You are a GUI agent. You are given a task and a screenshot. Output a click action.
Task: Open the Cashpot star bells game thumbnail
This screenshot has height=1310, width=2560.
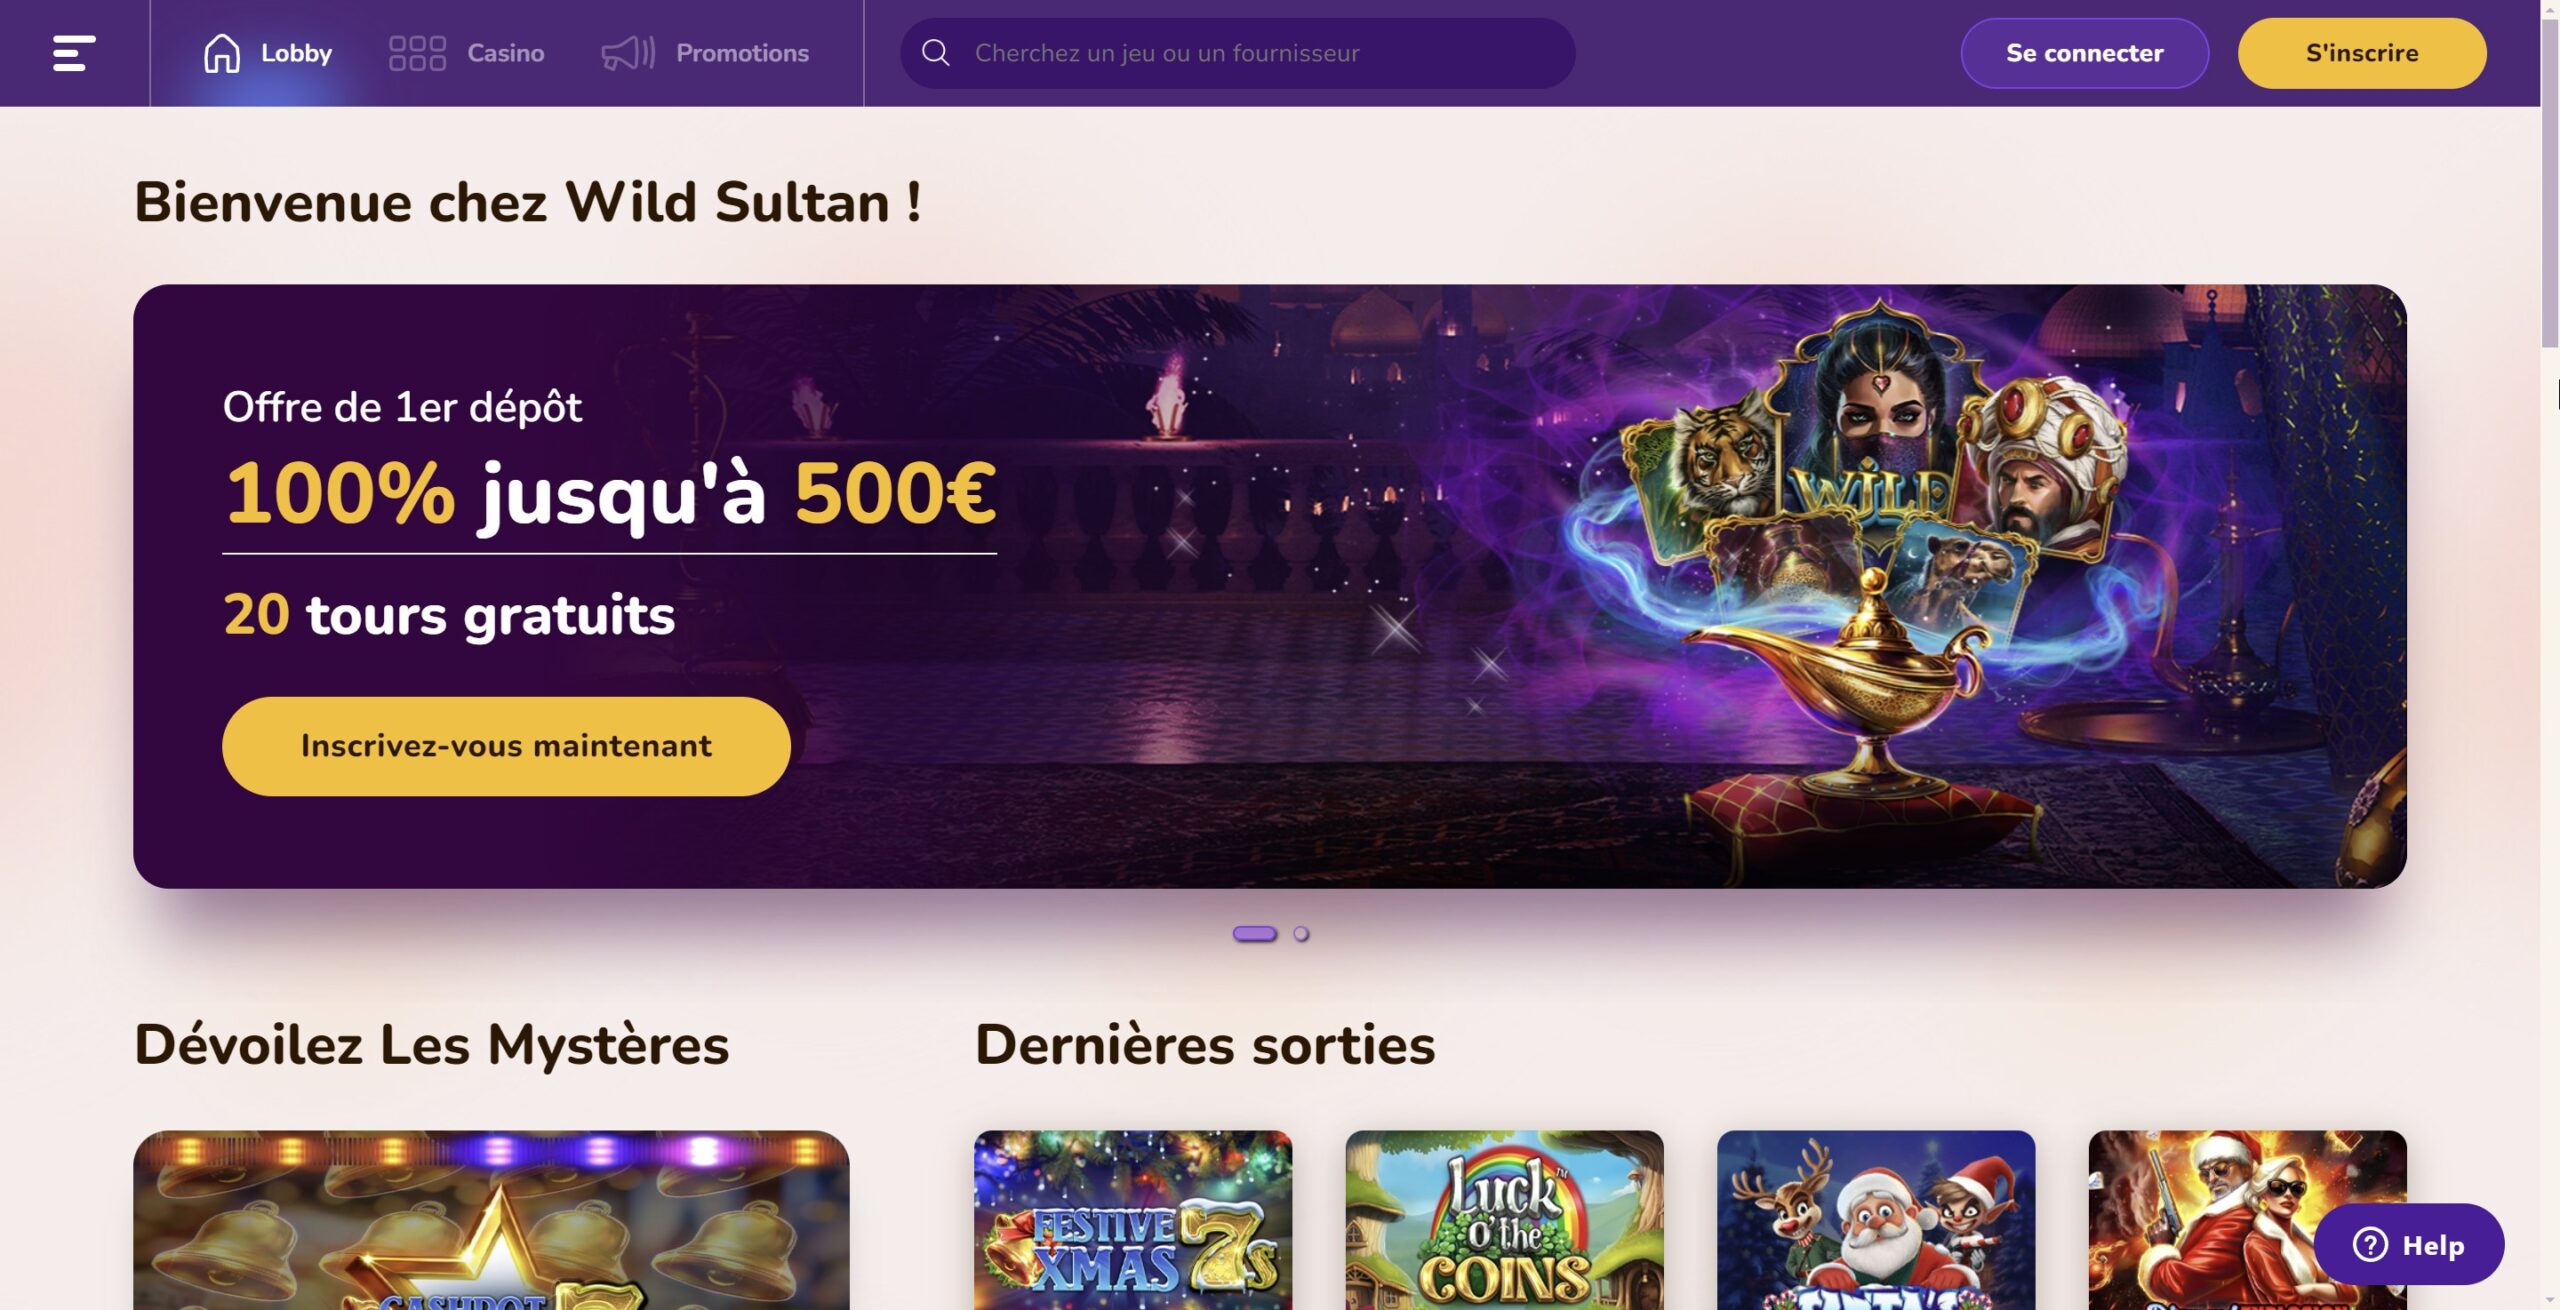point(491,1220)
